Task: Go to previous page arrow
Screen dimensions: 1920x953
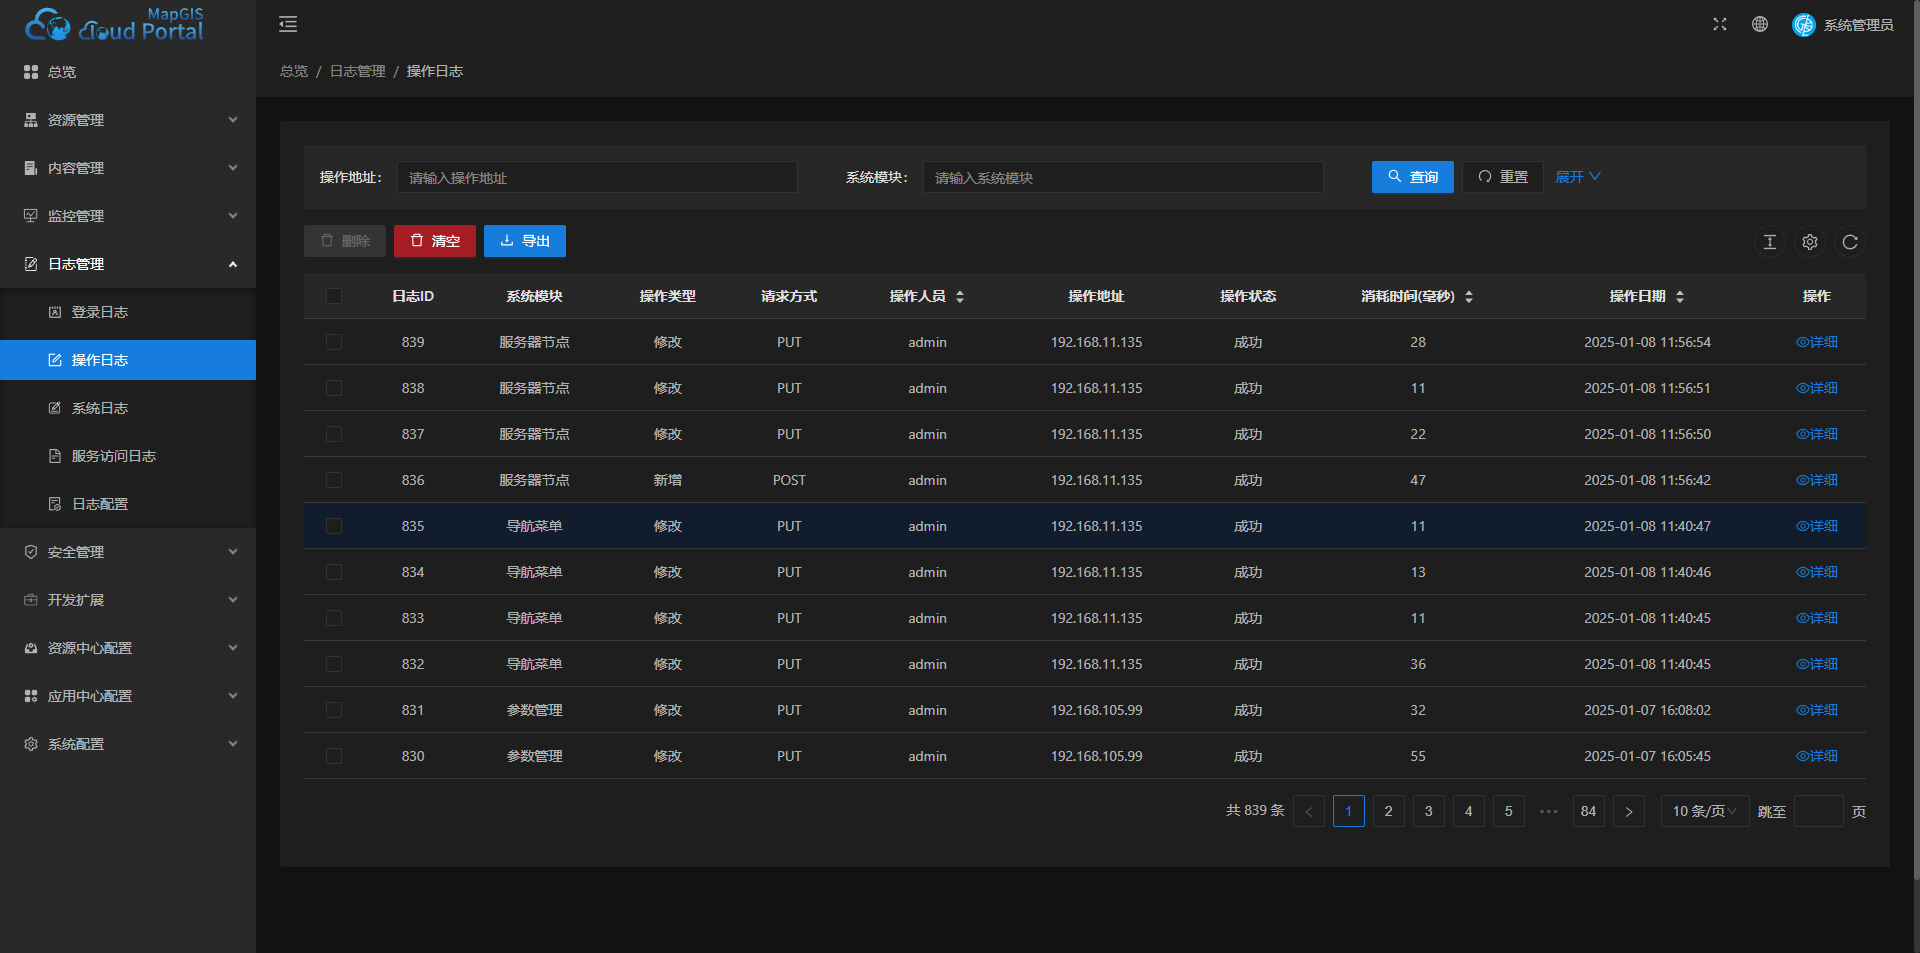Action: (x=1309, y=811)
